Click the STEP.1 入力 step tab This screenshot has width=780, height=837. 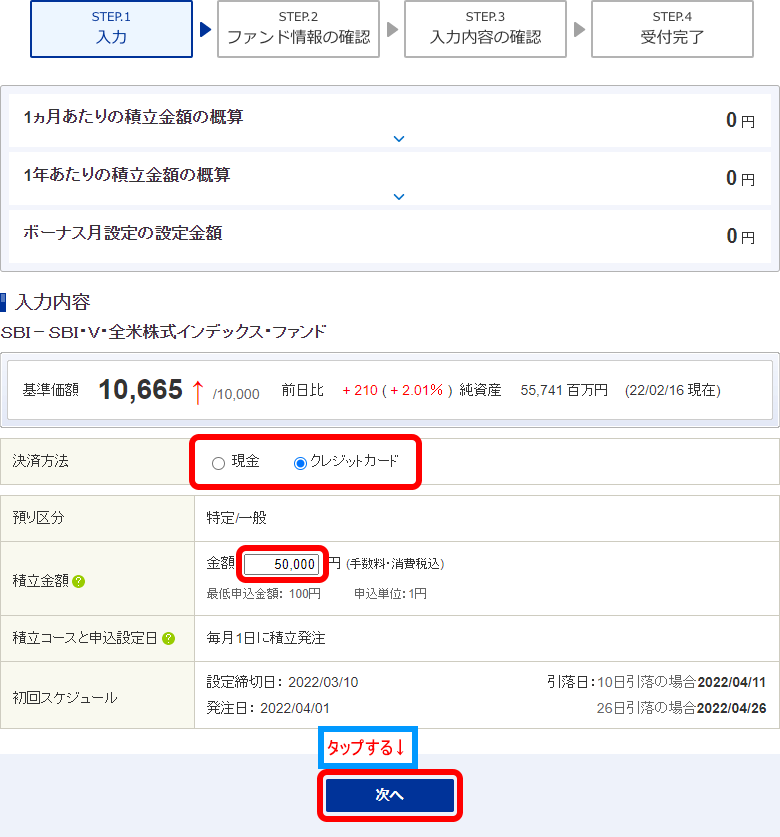(111, 29)
